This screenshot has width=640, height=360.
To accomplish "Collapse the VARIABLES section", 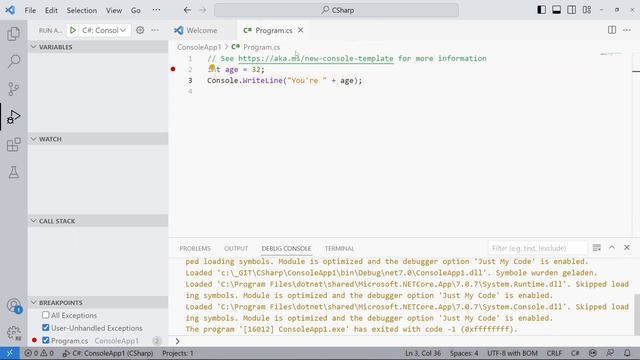I will click(98, 47).
